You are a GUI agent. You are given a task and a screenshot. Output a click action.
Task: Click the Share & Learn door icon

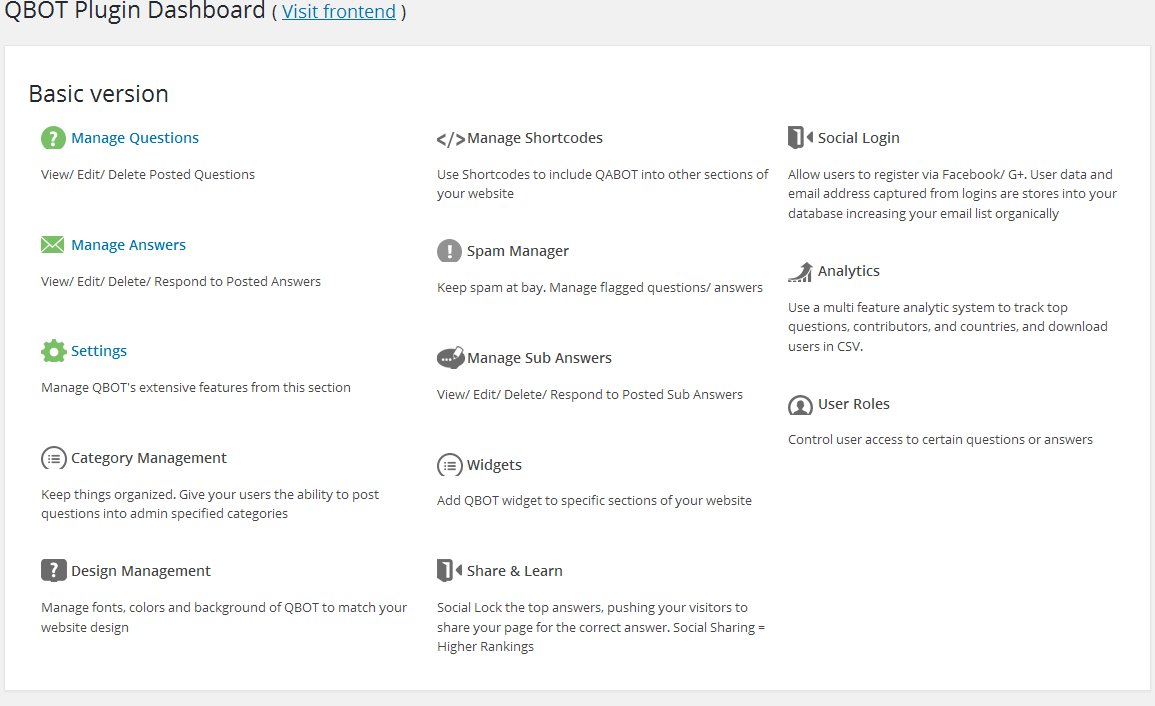click(x=449, y=571)
